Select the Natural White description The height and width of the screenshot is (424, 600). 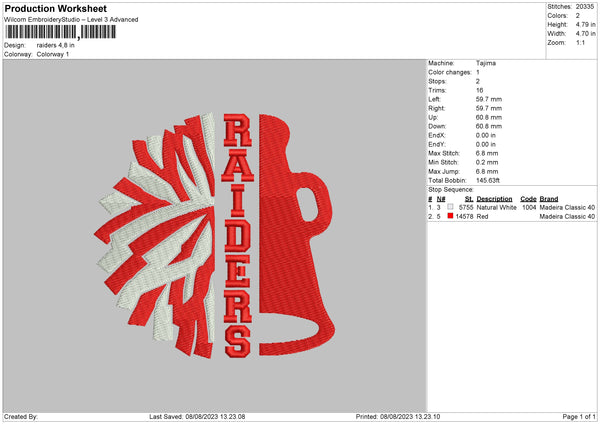click(496, 207)
